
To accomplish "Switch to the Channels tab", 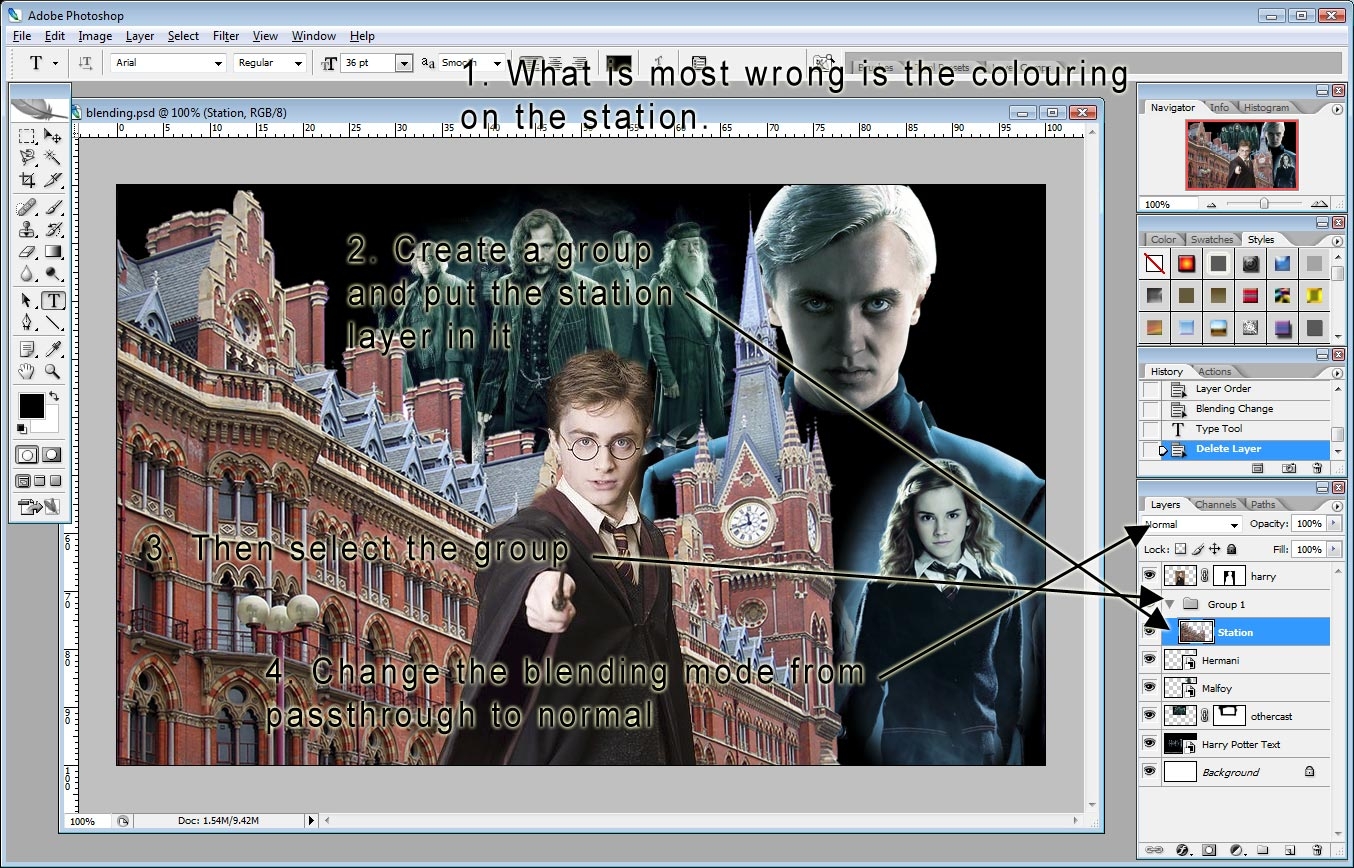I will pyautogui.click(x=1215, y=505).
